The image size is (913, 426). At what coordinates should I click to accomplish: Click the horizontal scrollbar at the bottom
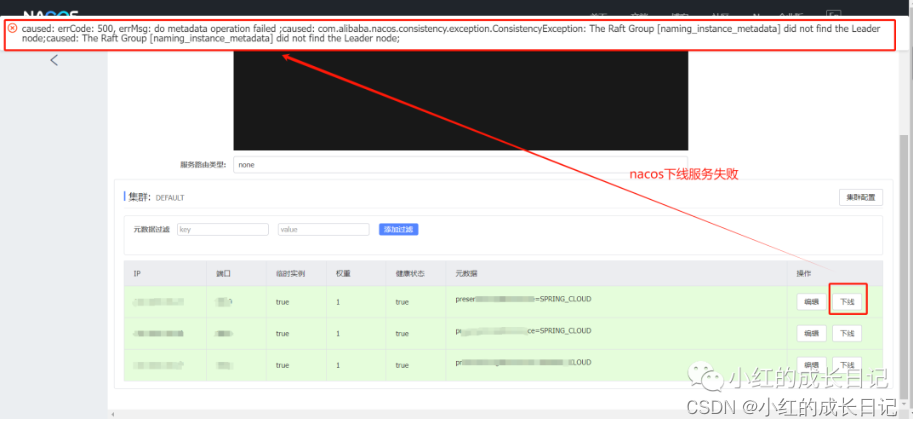click(x=504, y=414)
